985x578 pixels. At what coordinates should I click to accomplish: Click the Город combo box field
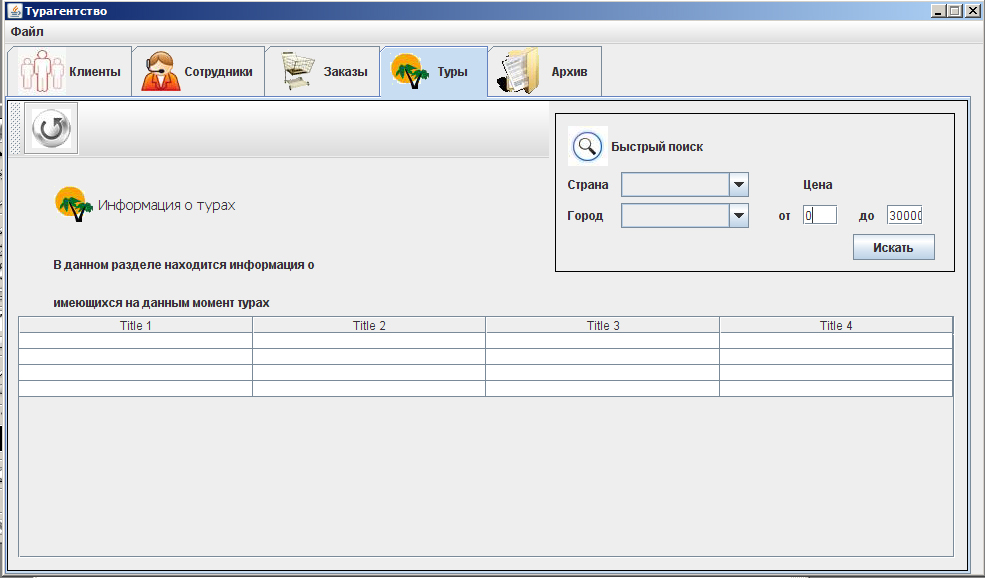click(685, 215)
